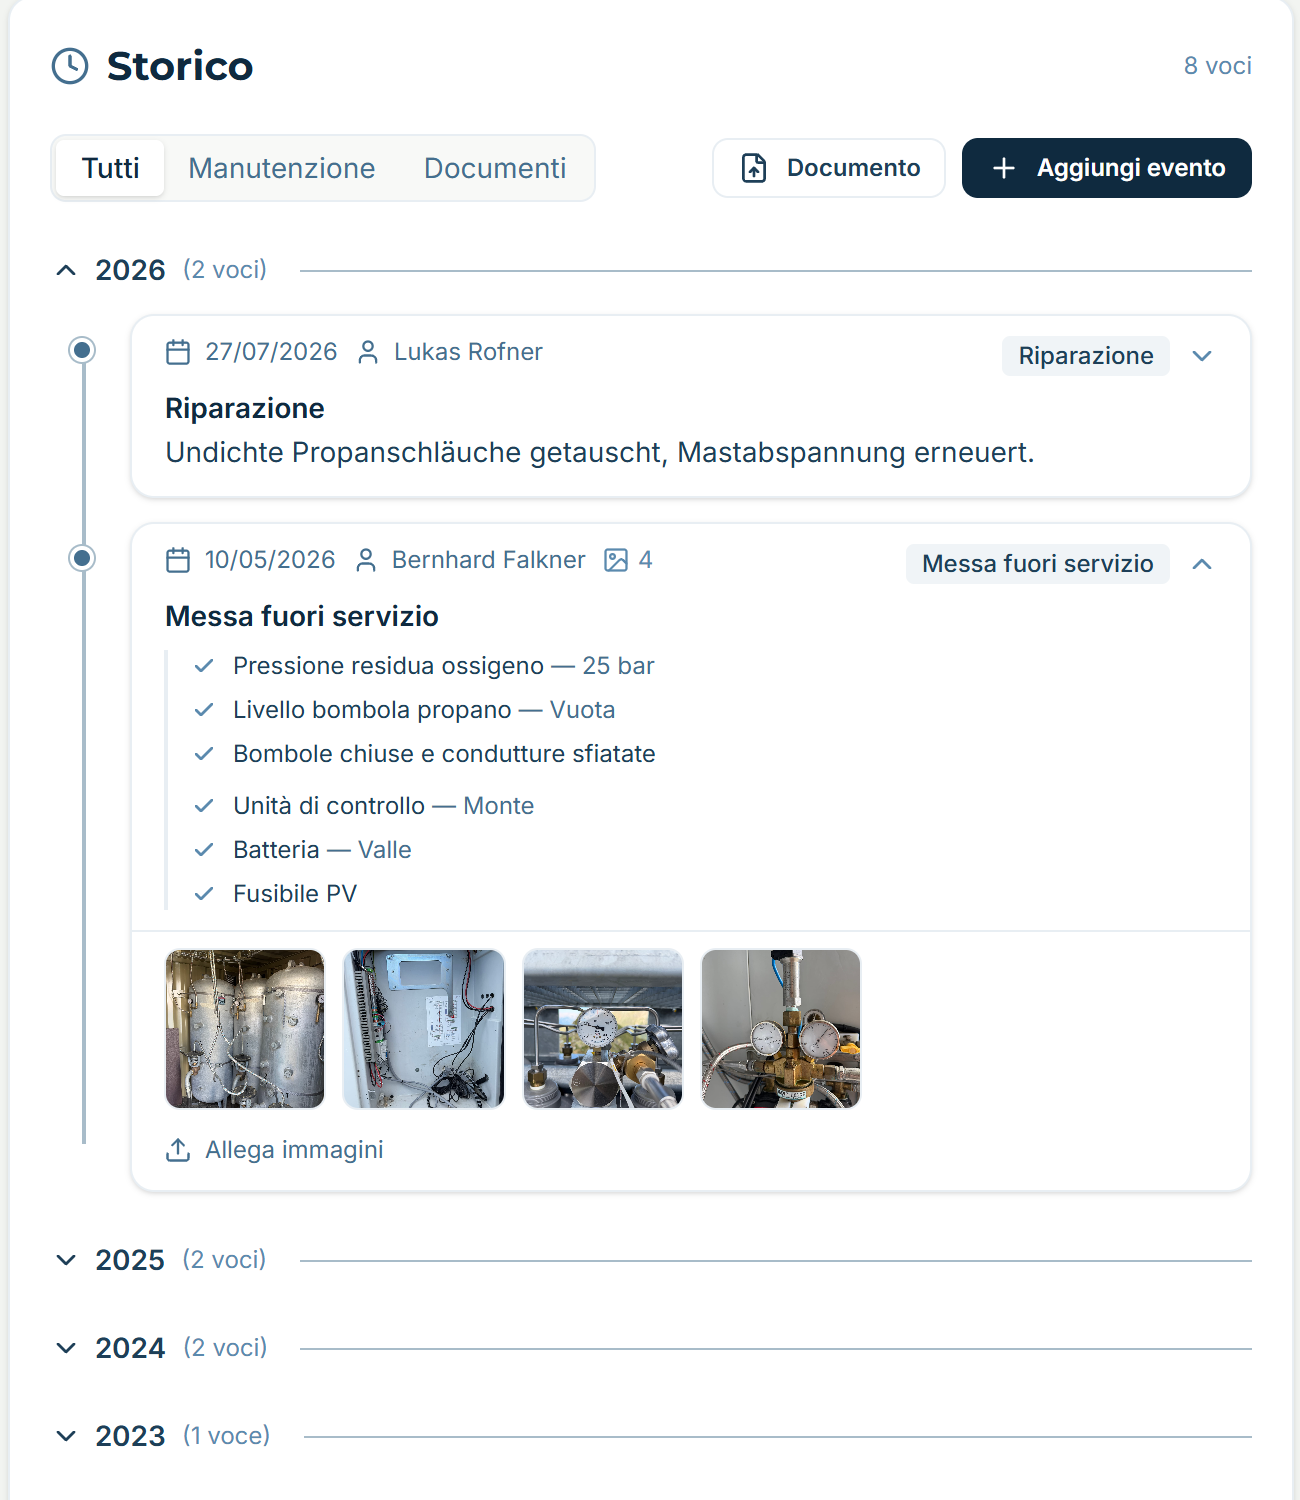Click the Storico clock icon
Viewport: 1300px width, 1500px height.
(x=70, y=66)
